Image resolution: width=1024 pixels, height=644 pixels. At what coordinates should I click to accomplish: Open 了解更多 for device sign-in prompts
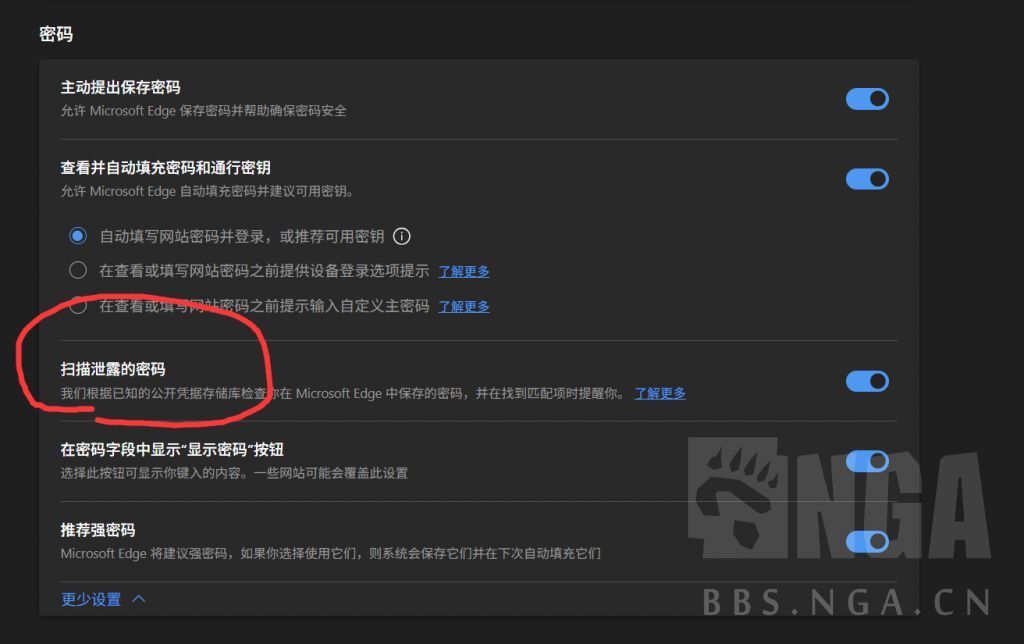tap(463, 270)
